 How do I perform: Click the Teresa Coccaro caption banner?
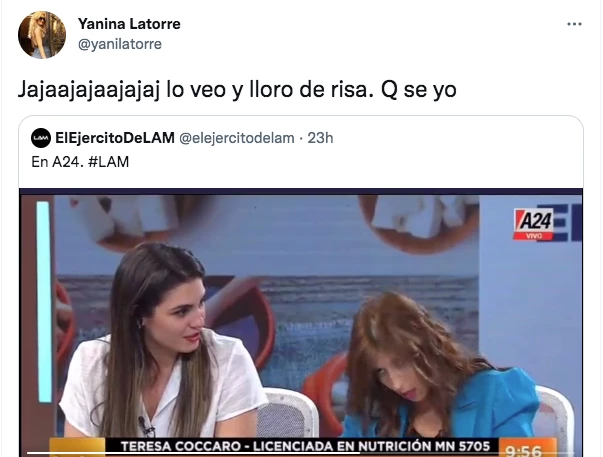click(305, 446)
